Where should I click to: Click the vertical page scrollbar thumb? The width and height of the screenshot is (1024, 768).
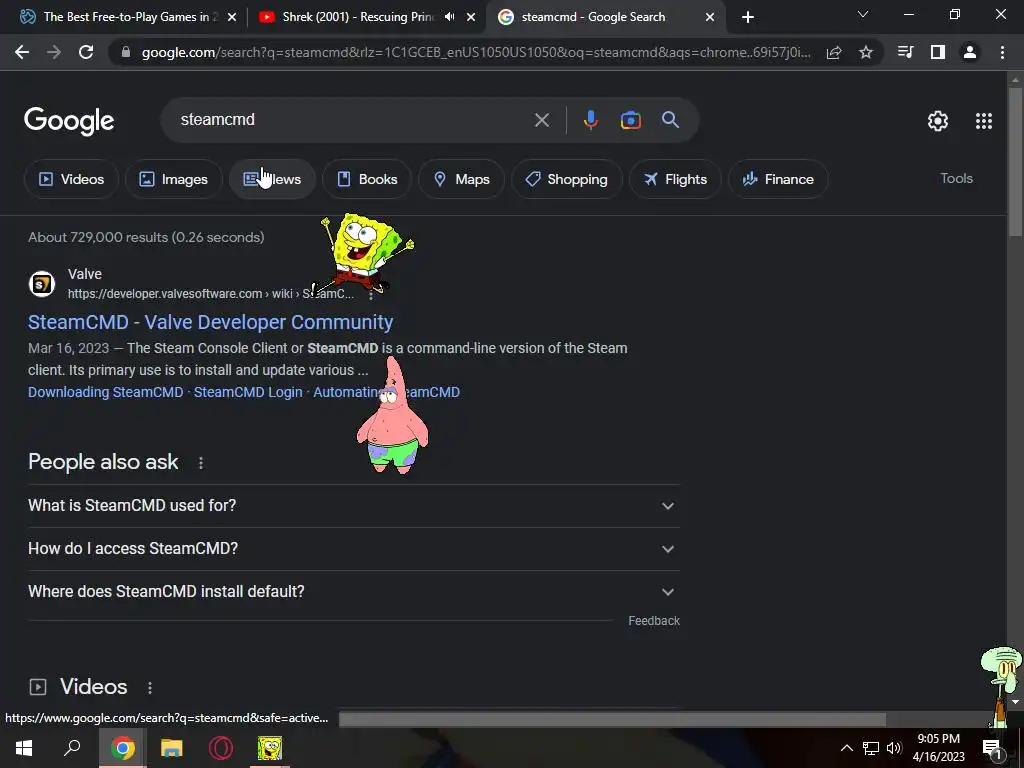pos(1015,162)
